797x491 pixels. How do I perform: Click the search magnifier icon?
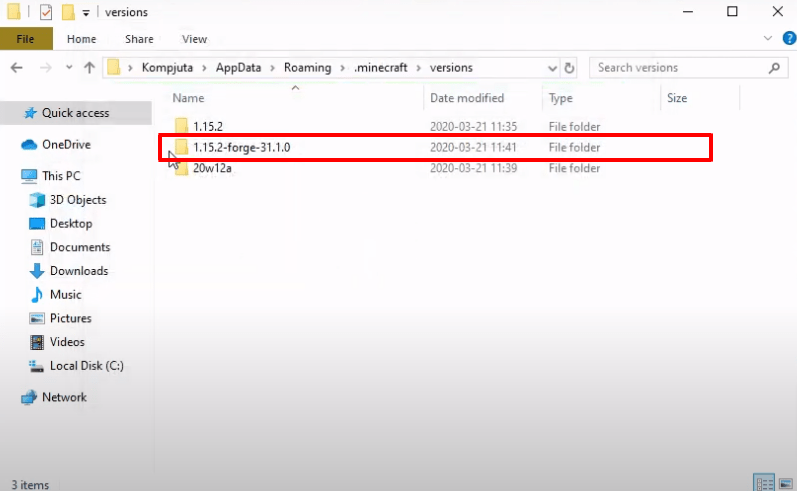coord(775,68)
